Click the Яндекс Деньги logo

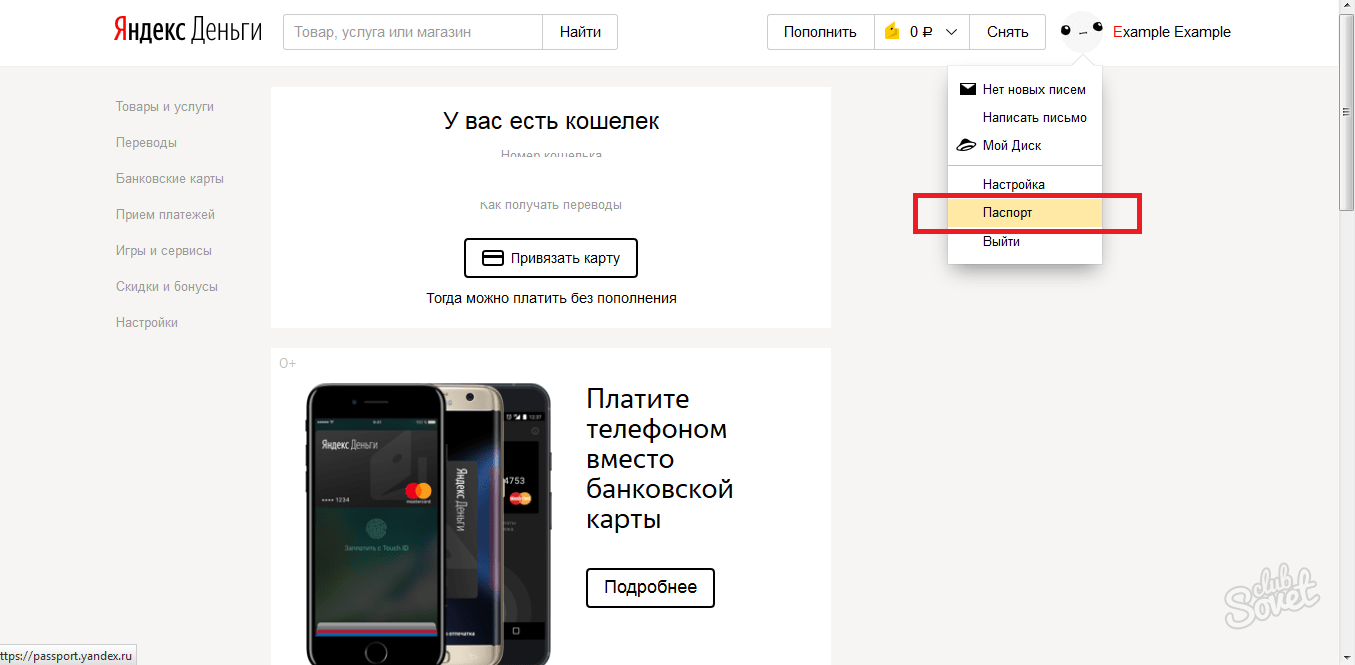coord(187,31)
